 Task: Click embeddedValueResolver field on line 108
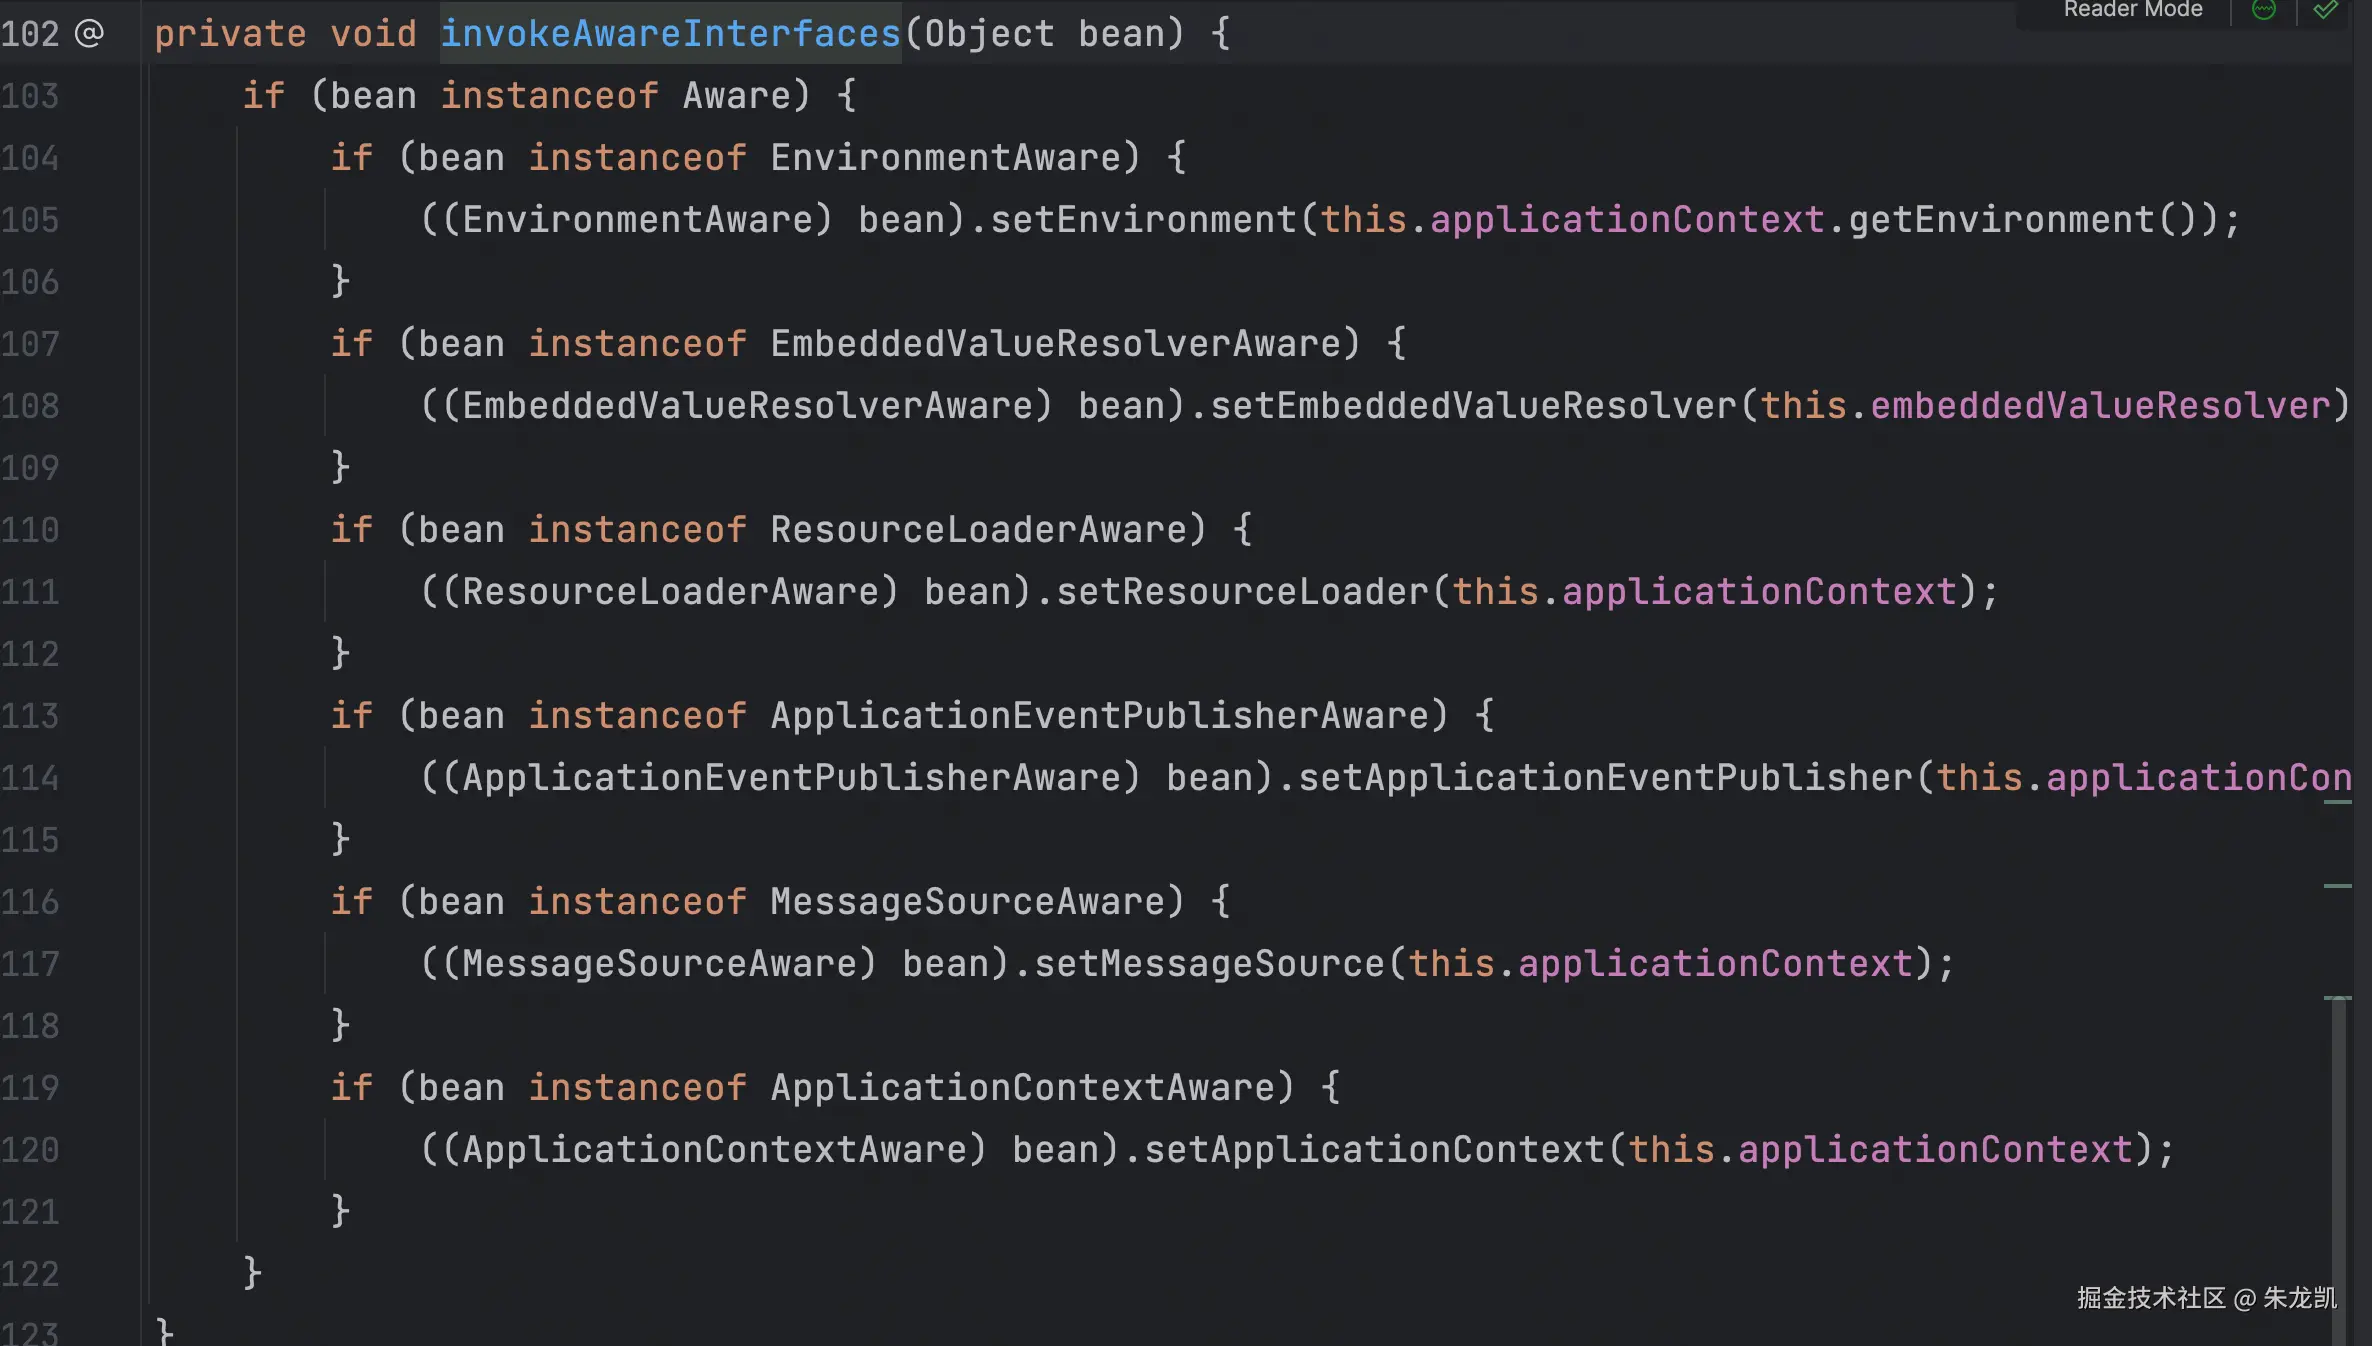click(x=2100, y=406)
